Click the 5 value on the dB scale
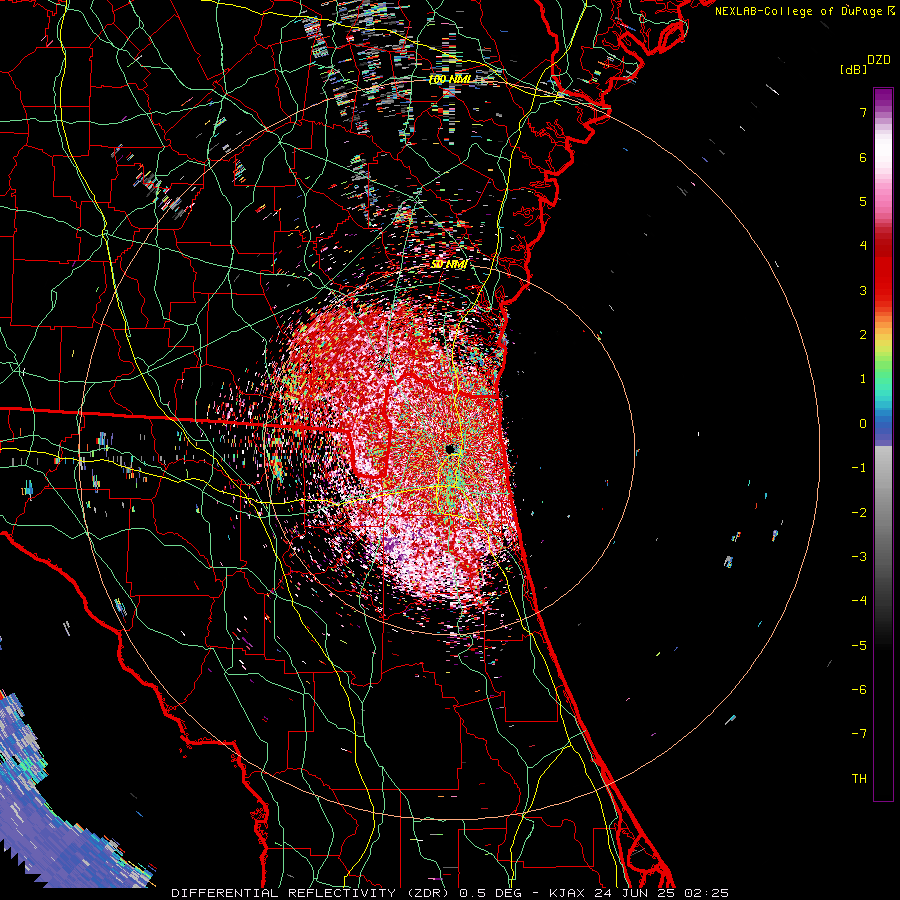The height and width of the screenshot is (900, 900). [x=863, y=201]
